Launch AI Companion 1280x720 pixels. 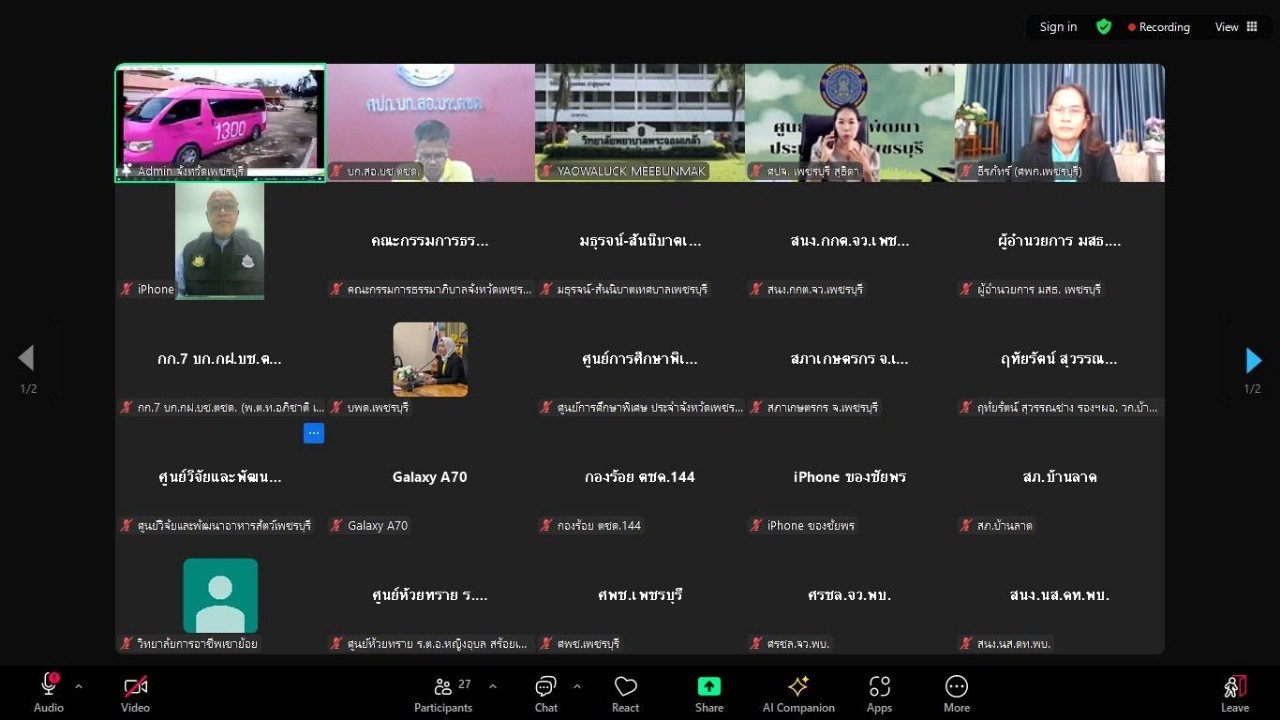click(798, 687)
